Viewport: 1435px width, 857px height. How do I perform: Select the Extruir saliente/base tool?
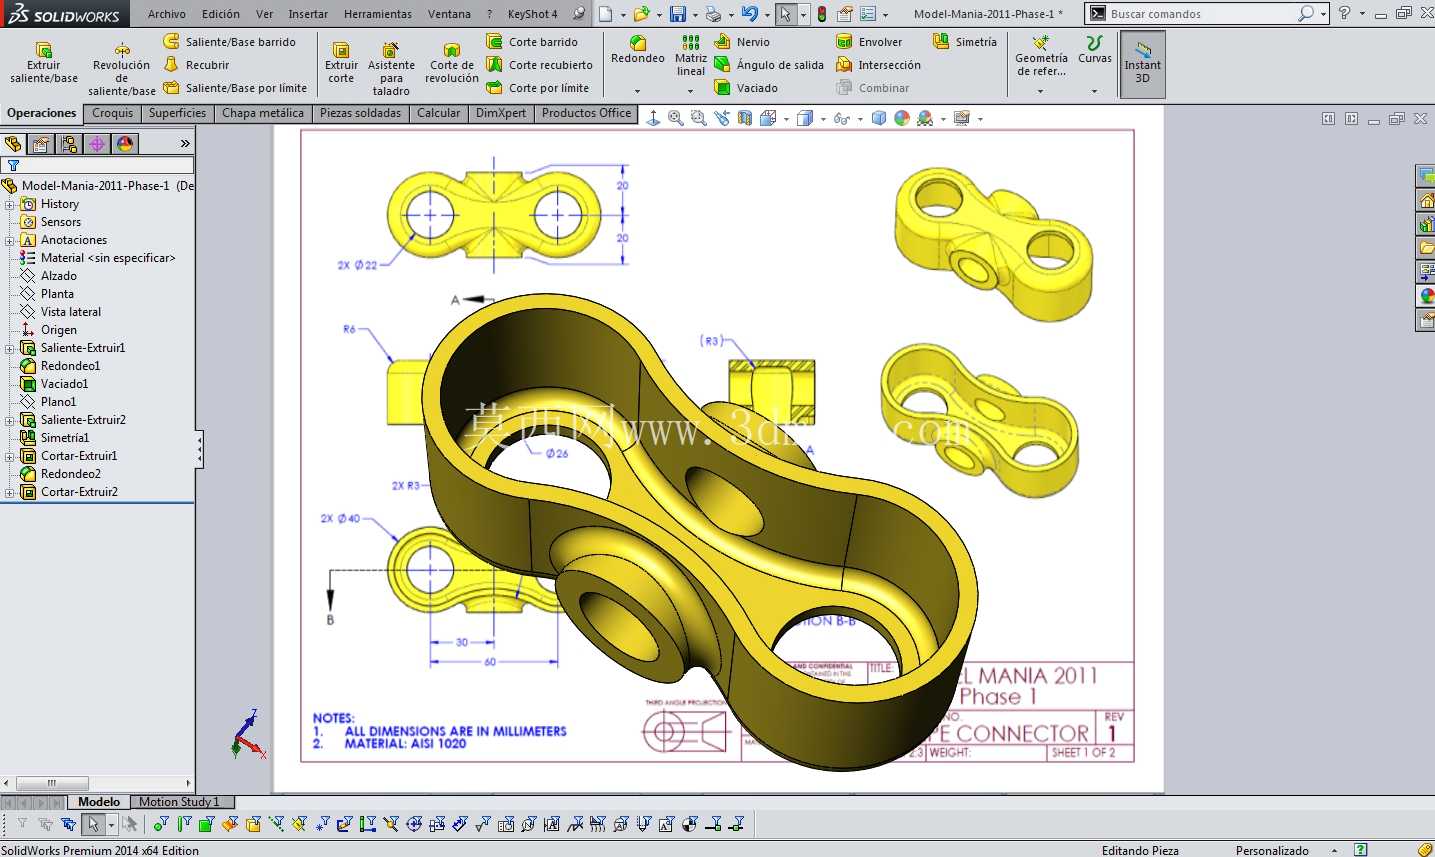[x=44, y=63]
